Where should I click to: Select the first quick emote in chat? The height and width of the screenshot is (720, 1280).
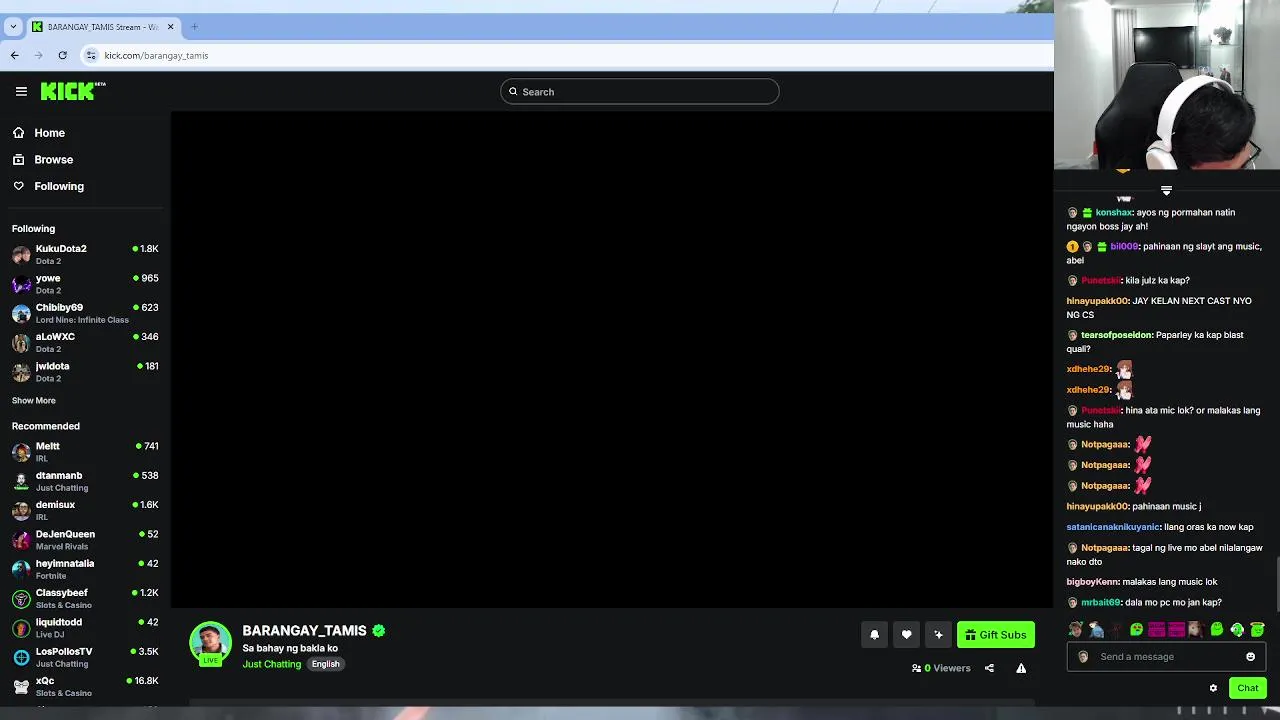pos(1076,630)
